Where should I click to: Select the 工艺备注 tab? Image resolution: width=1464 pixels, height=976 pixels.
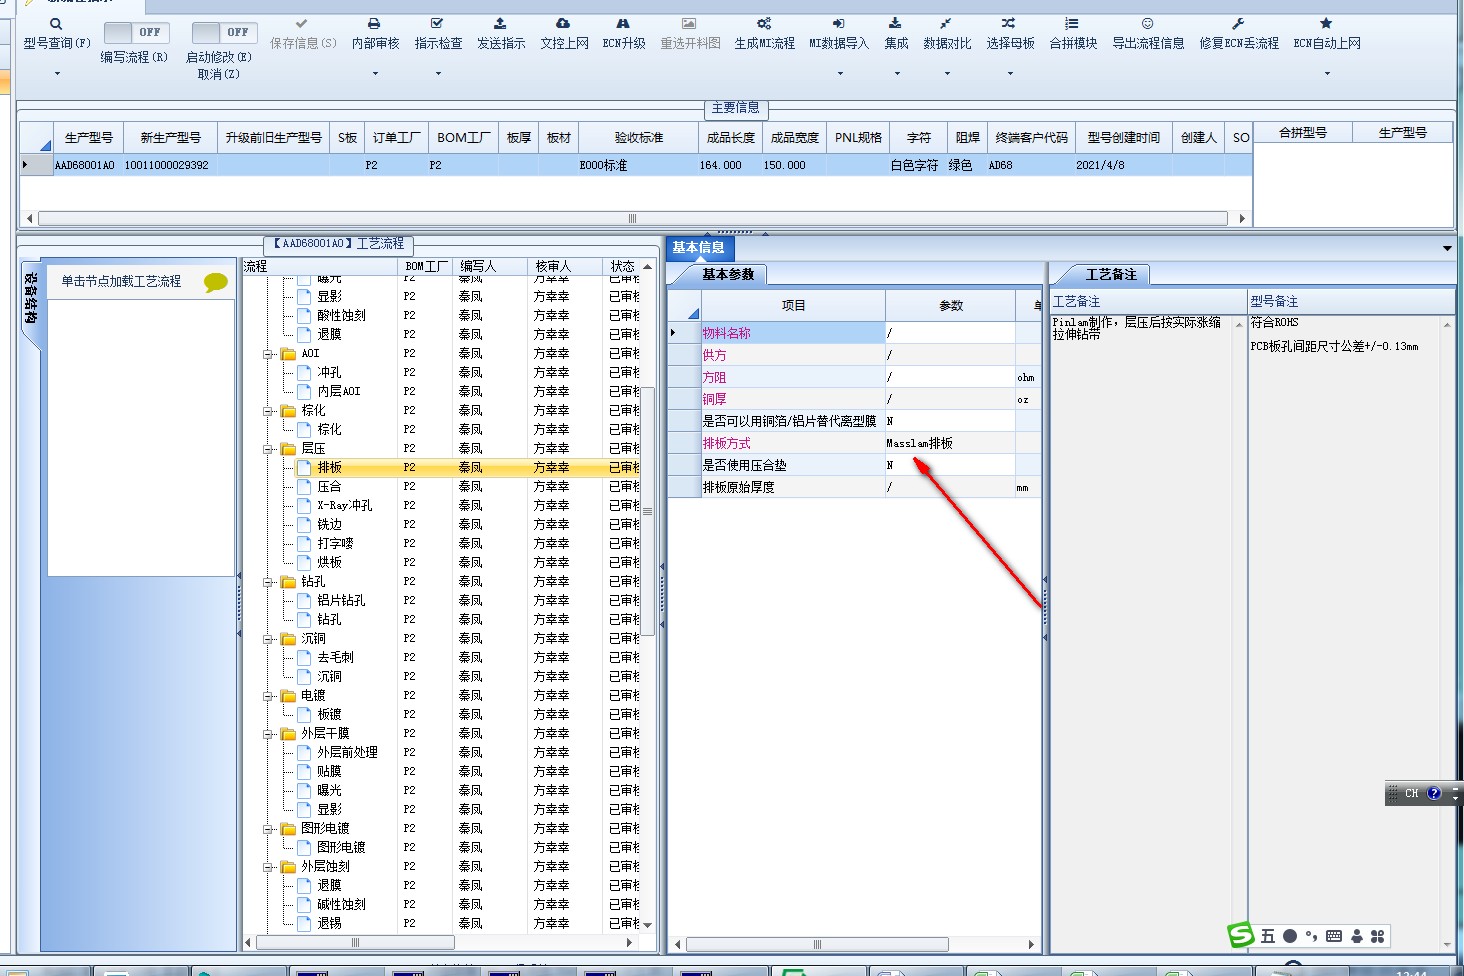[x=1111, y=274]
